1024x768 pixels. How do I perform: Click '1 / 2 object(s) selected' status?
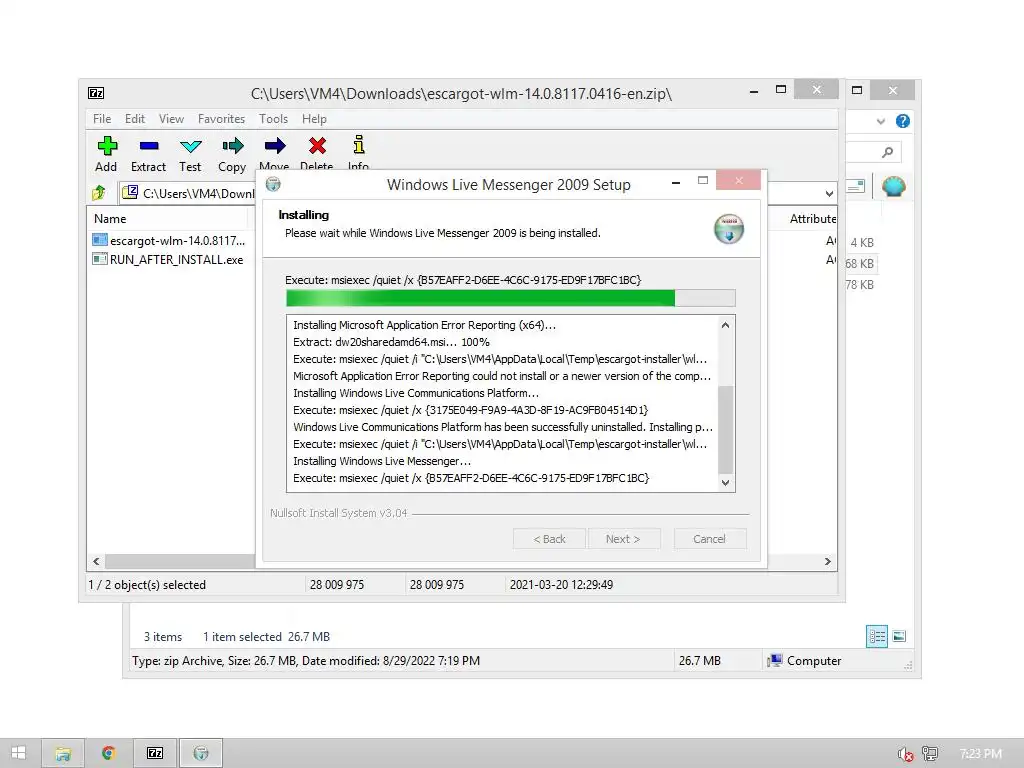point(147,584)
